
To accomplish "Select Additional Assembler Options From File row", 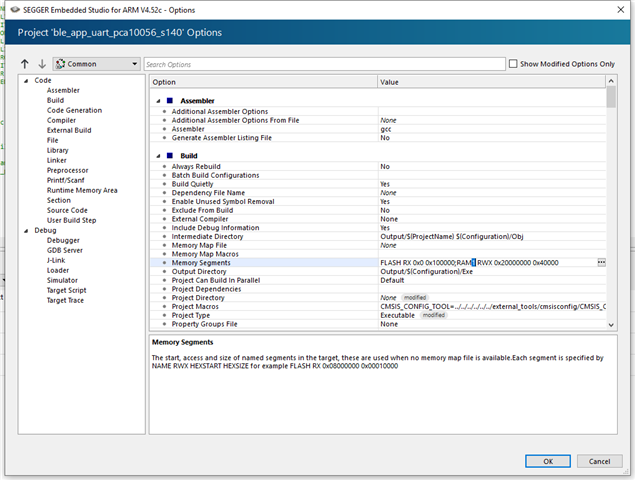I will click(378, 120).
